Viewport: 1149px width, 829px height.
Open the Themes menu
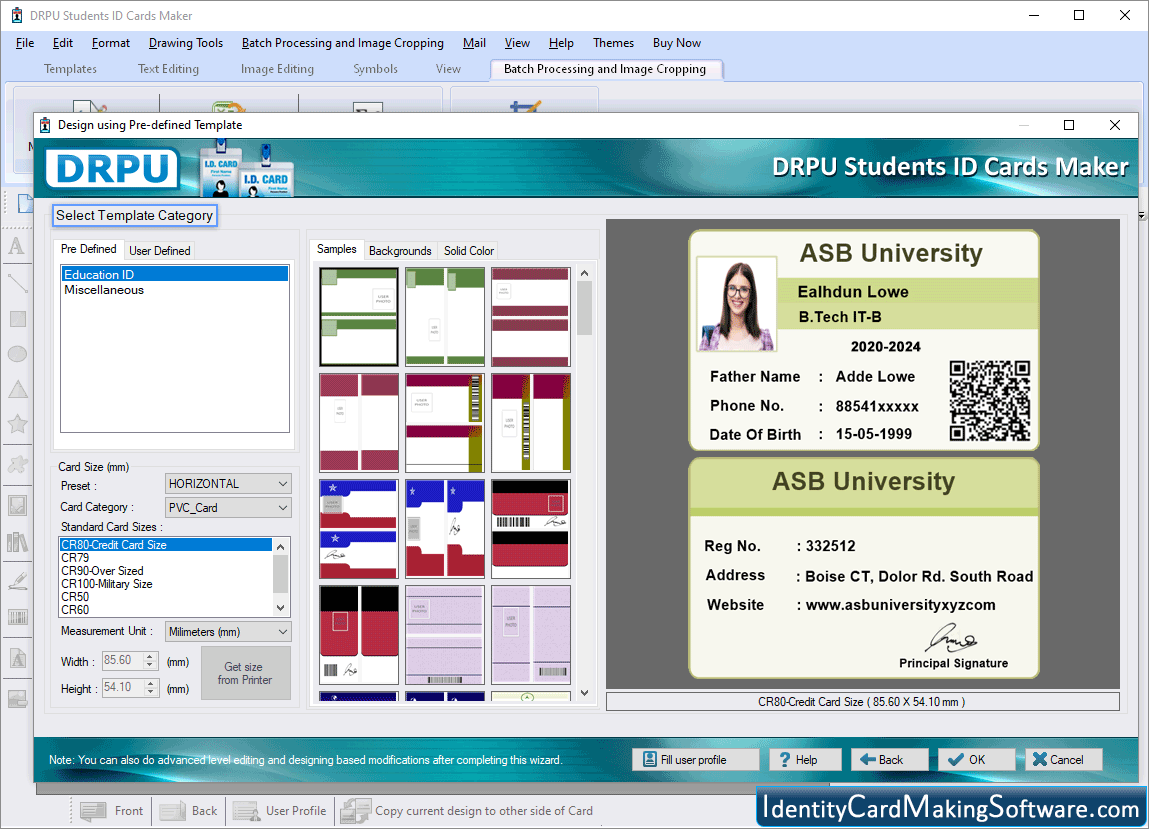point(613,43)
